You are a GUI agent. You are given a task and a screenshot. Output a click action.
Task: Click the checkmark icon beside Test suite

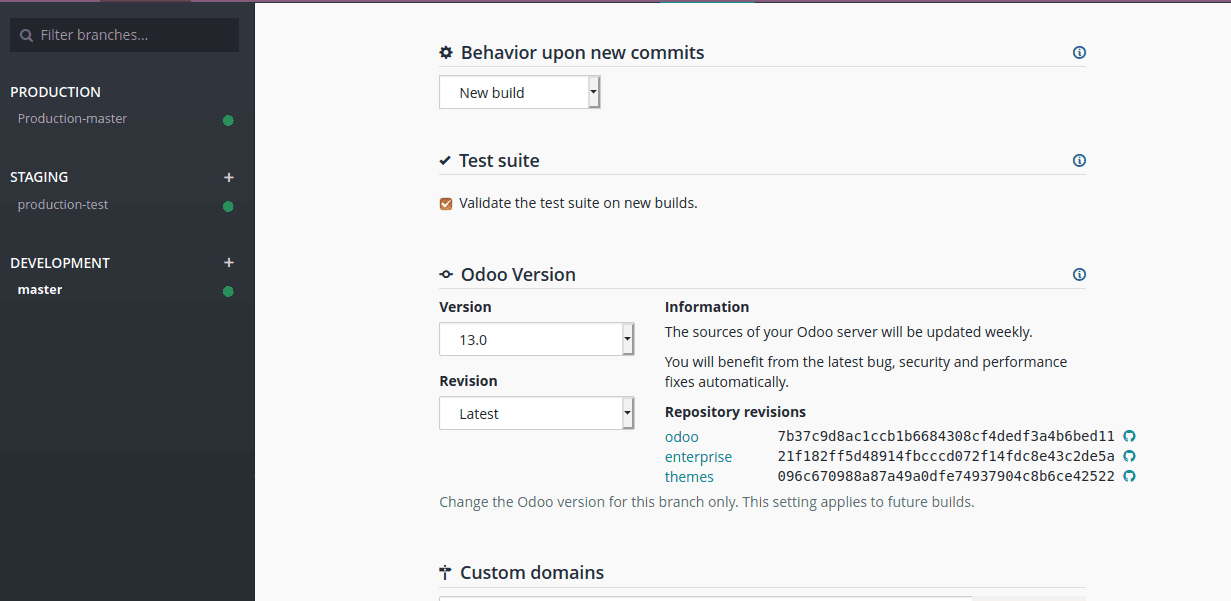[x=445, y=161]
